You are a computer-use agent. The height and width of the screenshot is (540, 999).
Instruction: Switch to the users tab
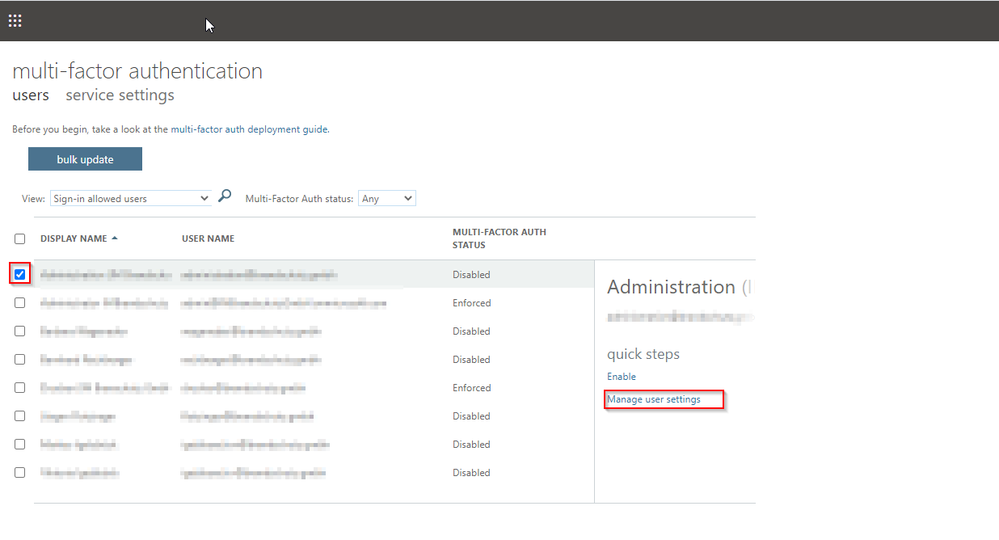click(x=30, y=96)
